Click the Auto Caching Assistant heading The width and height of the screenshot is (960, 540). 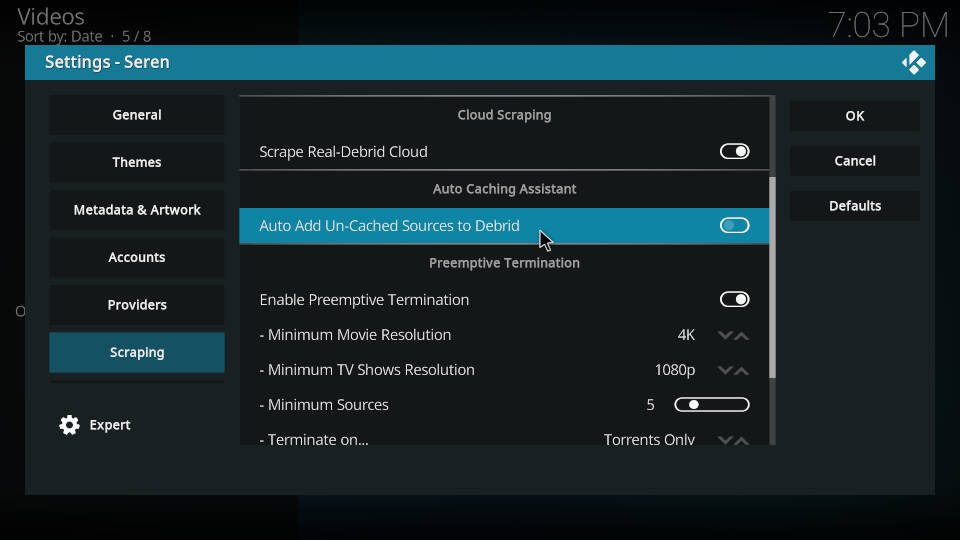(504, 189)
